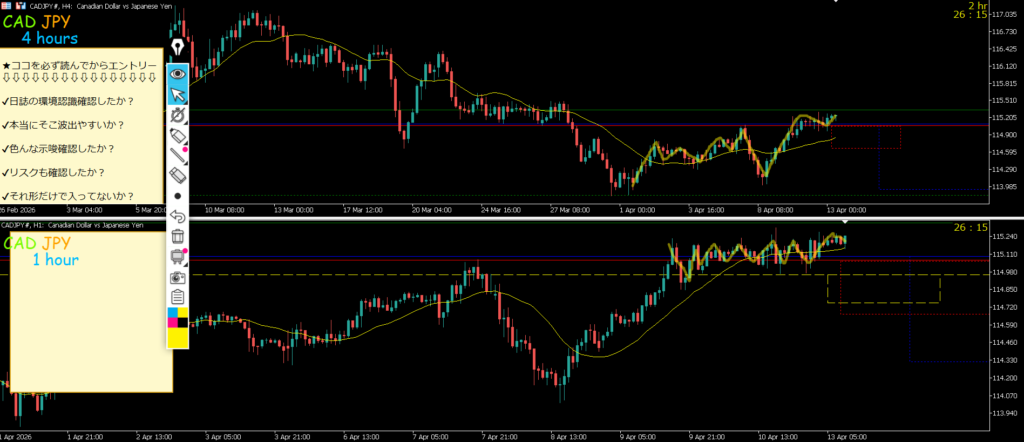
Task: Undo the last drawing with the back arrow
Action: click(178, 216)
